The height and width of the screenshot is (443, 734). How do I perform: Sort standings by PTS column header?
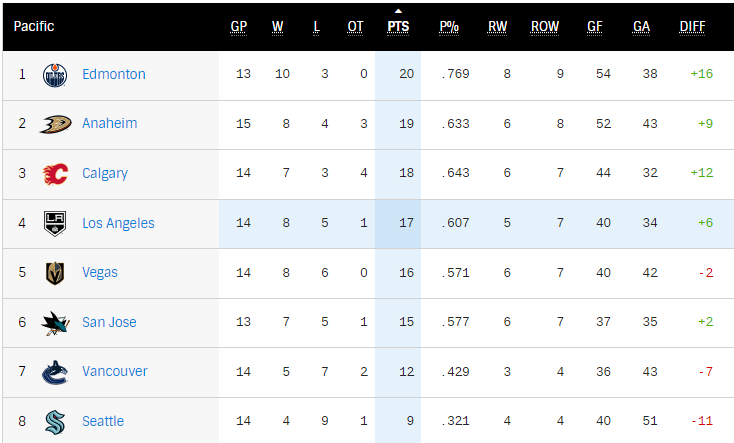click(398, 27)
